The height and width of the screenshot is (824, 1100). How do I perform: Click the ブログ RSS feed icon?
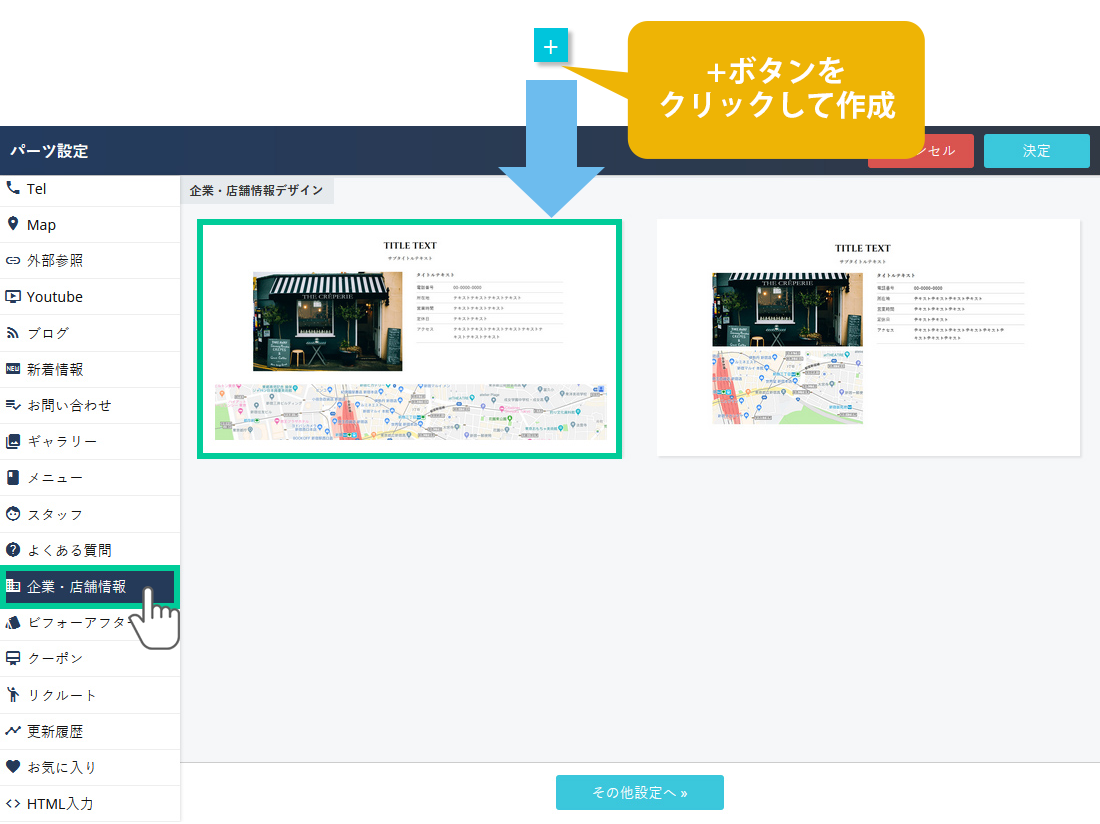click(13, 333)
